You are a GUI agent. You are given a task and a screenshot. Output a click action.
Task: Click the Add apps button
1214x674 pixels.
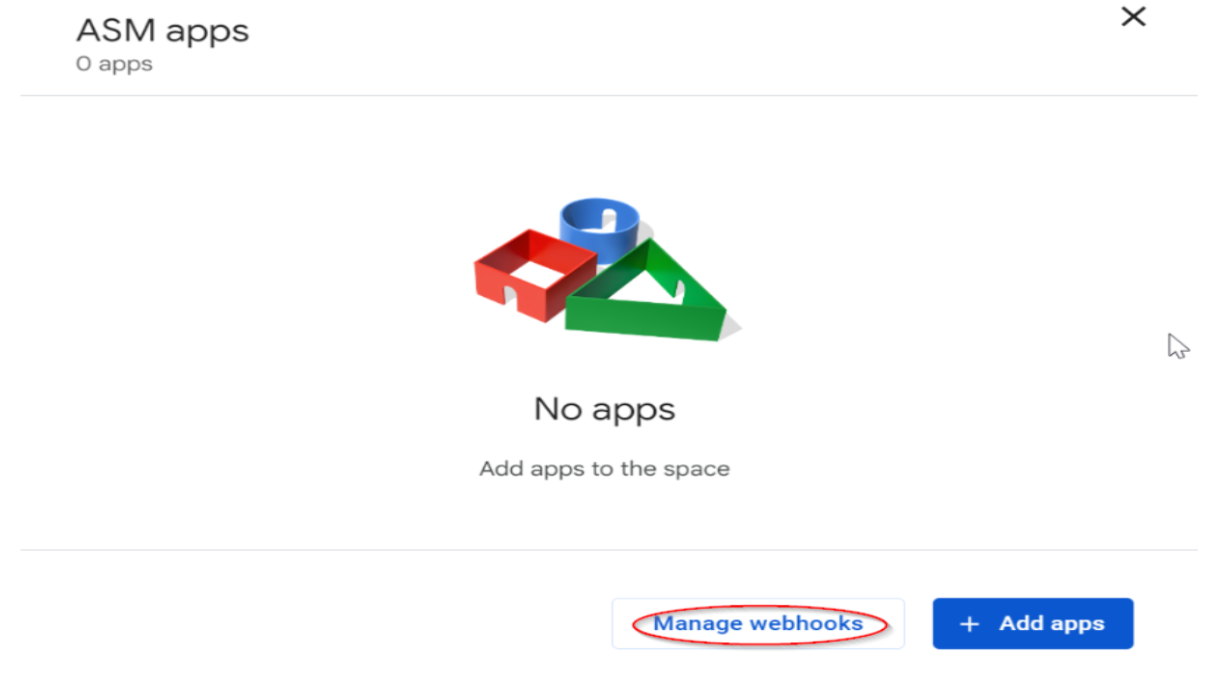1033,624
